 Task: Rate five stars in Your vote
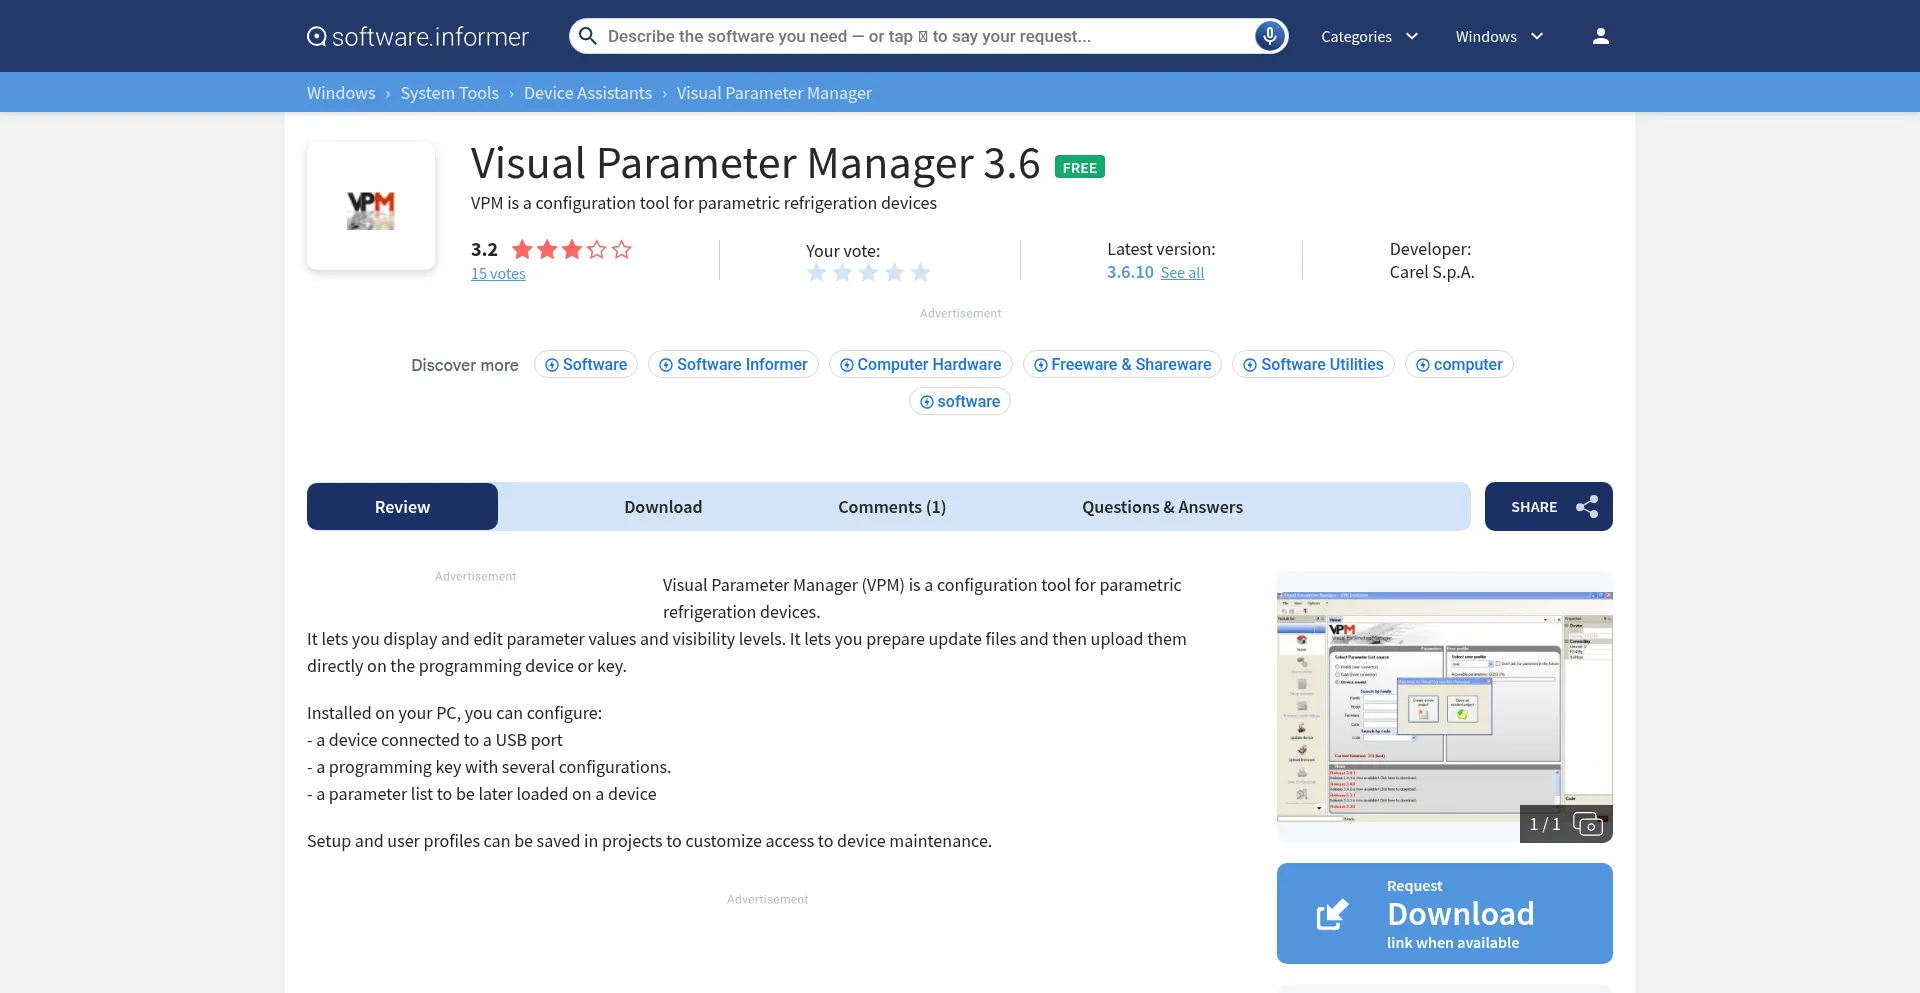click(921, 272)
